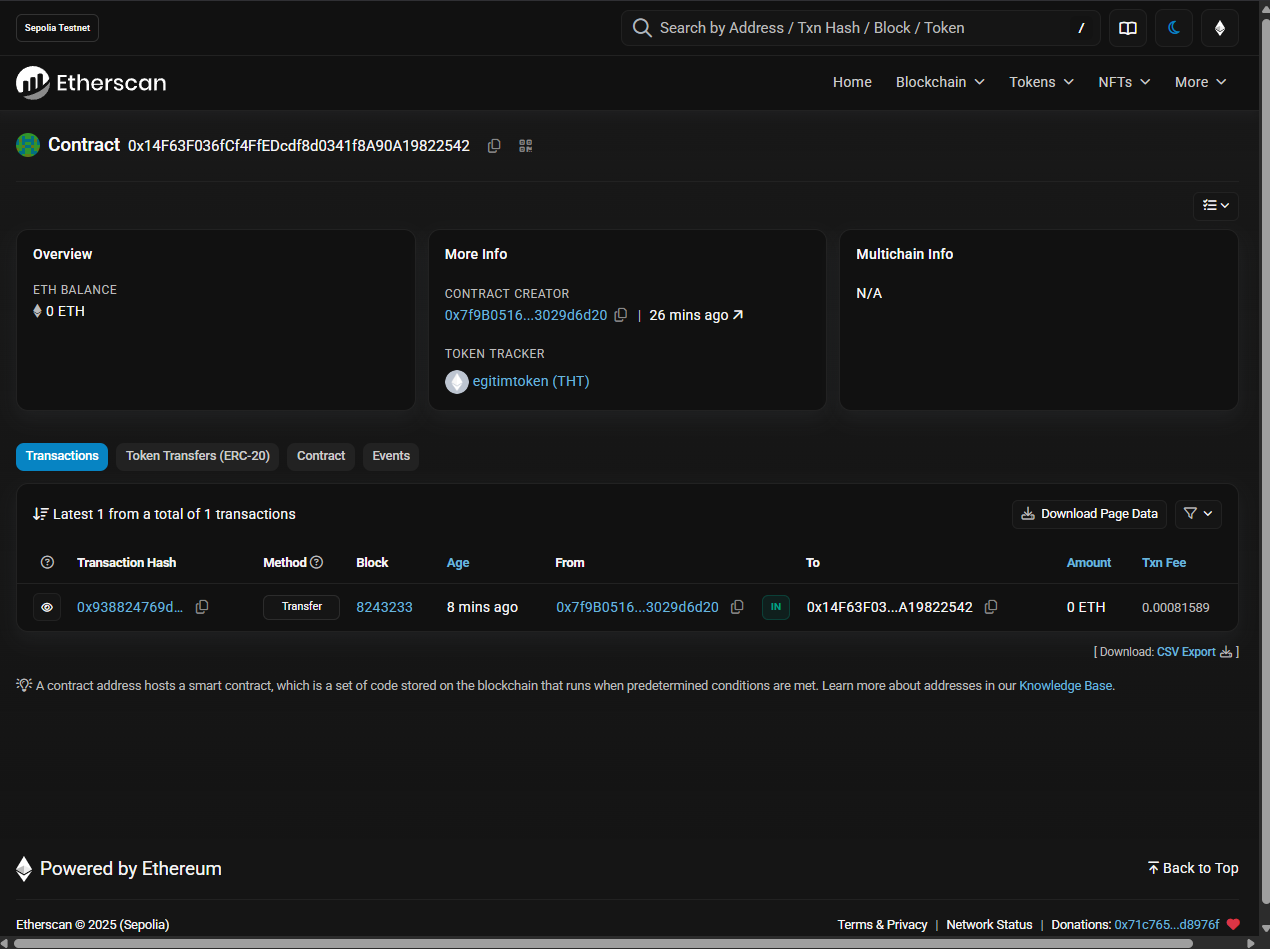Click the Method help question icon

(x=317, y=563)
